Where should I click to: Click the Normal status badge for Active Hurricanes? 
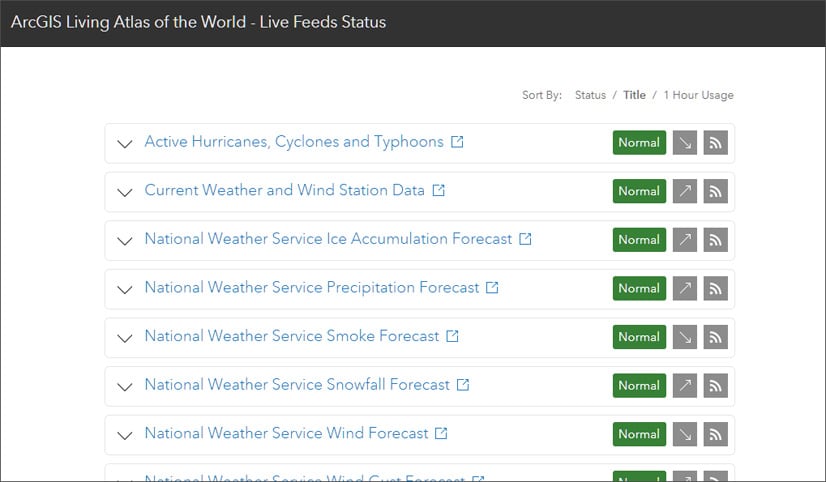coord(639,143)
